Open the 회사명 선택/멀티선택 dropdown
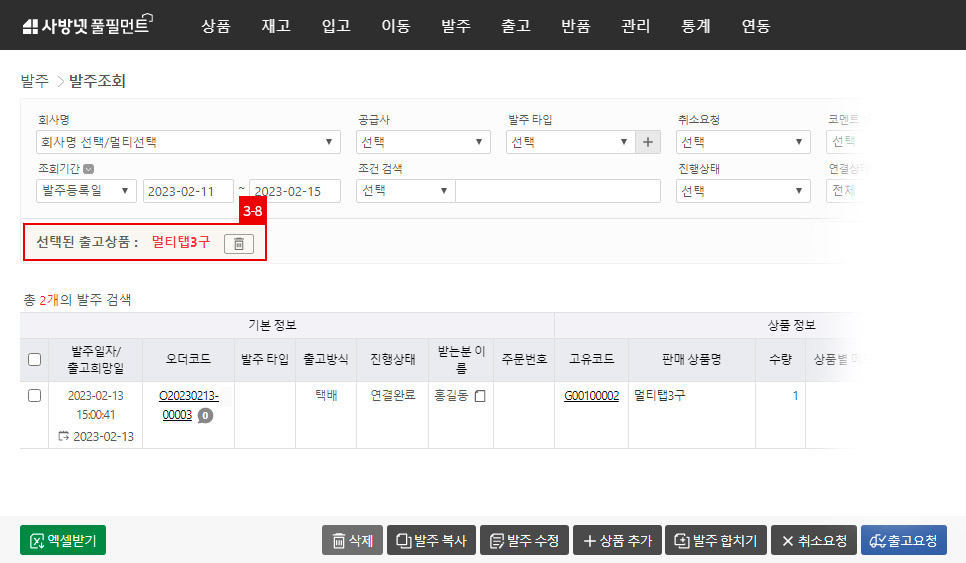 187,142
